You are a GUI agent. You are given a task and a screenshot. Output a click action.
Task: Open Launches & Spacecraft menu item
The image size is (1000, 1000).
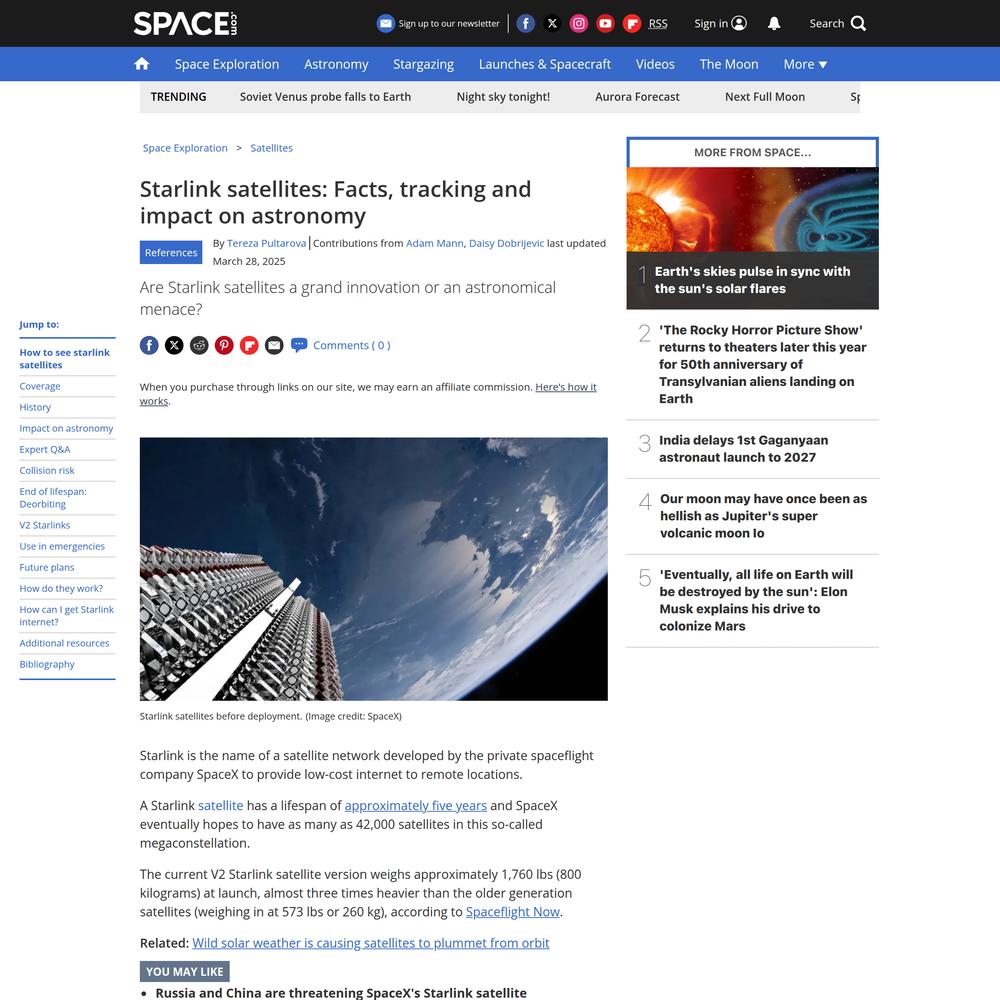[545, 64]
